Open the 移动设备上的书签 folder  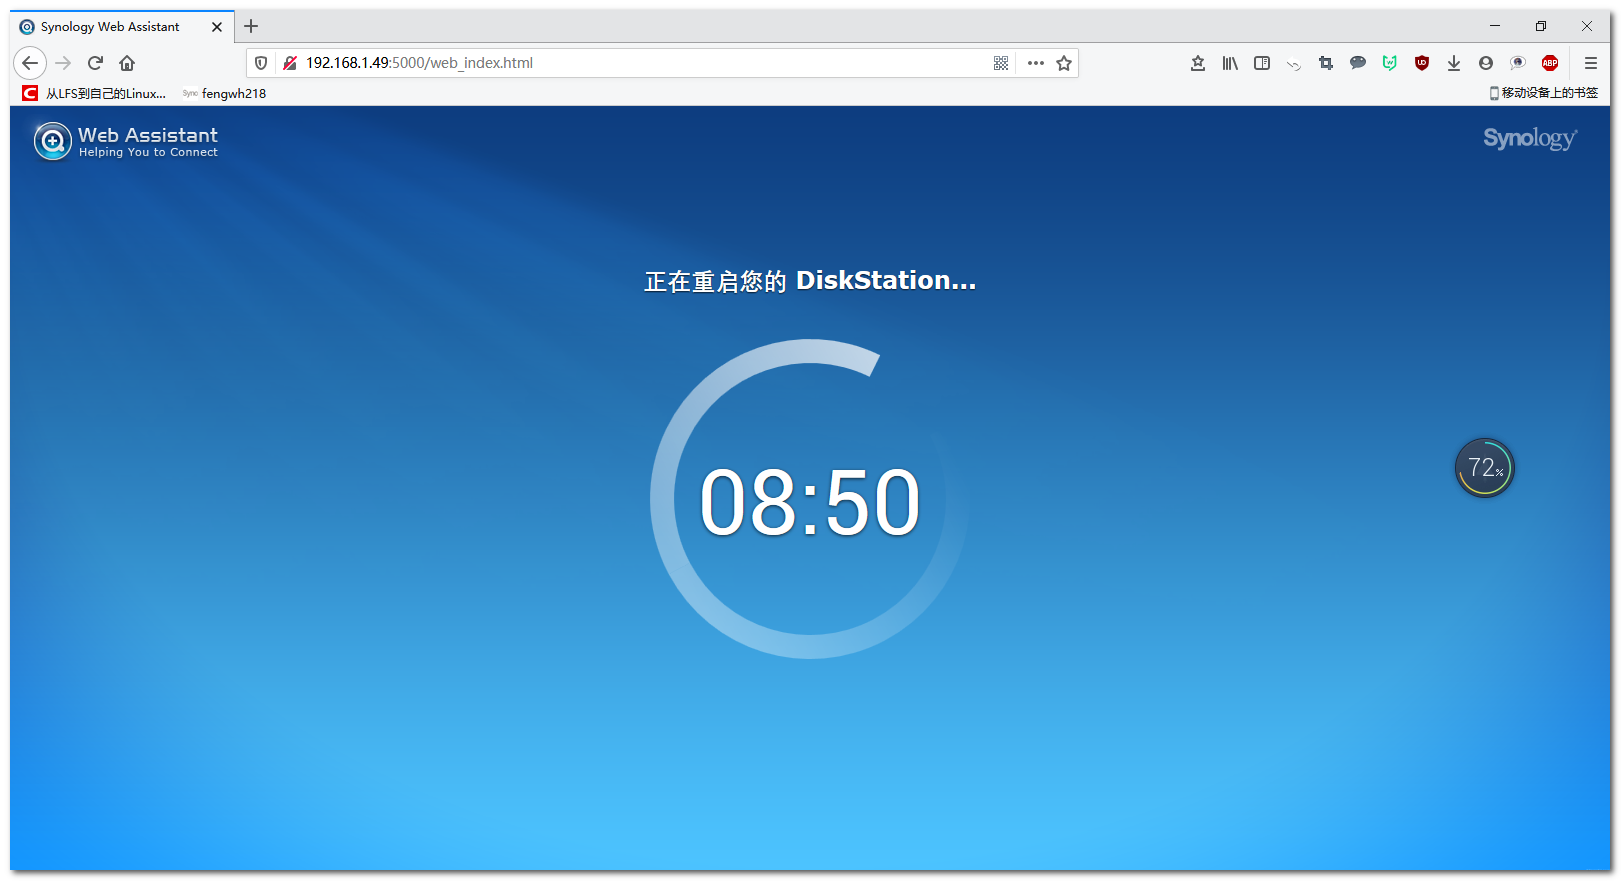click(x=1543, y=93)
